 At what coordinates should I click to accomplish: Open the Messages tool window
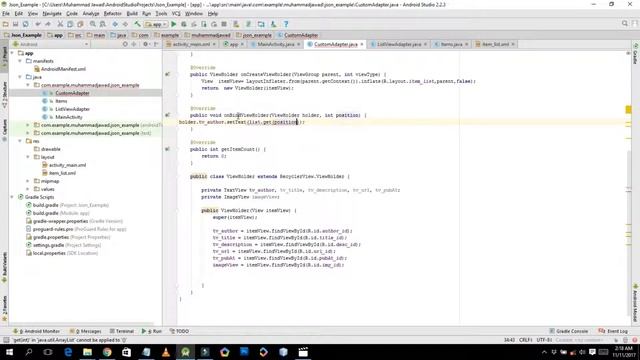(86, 331)
